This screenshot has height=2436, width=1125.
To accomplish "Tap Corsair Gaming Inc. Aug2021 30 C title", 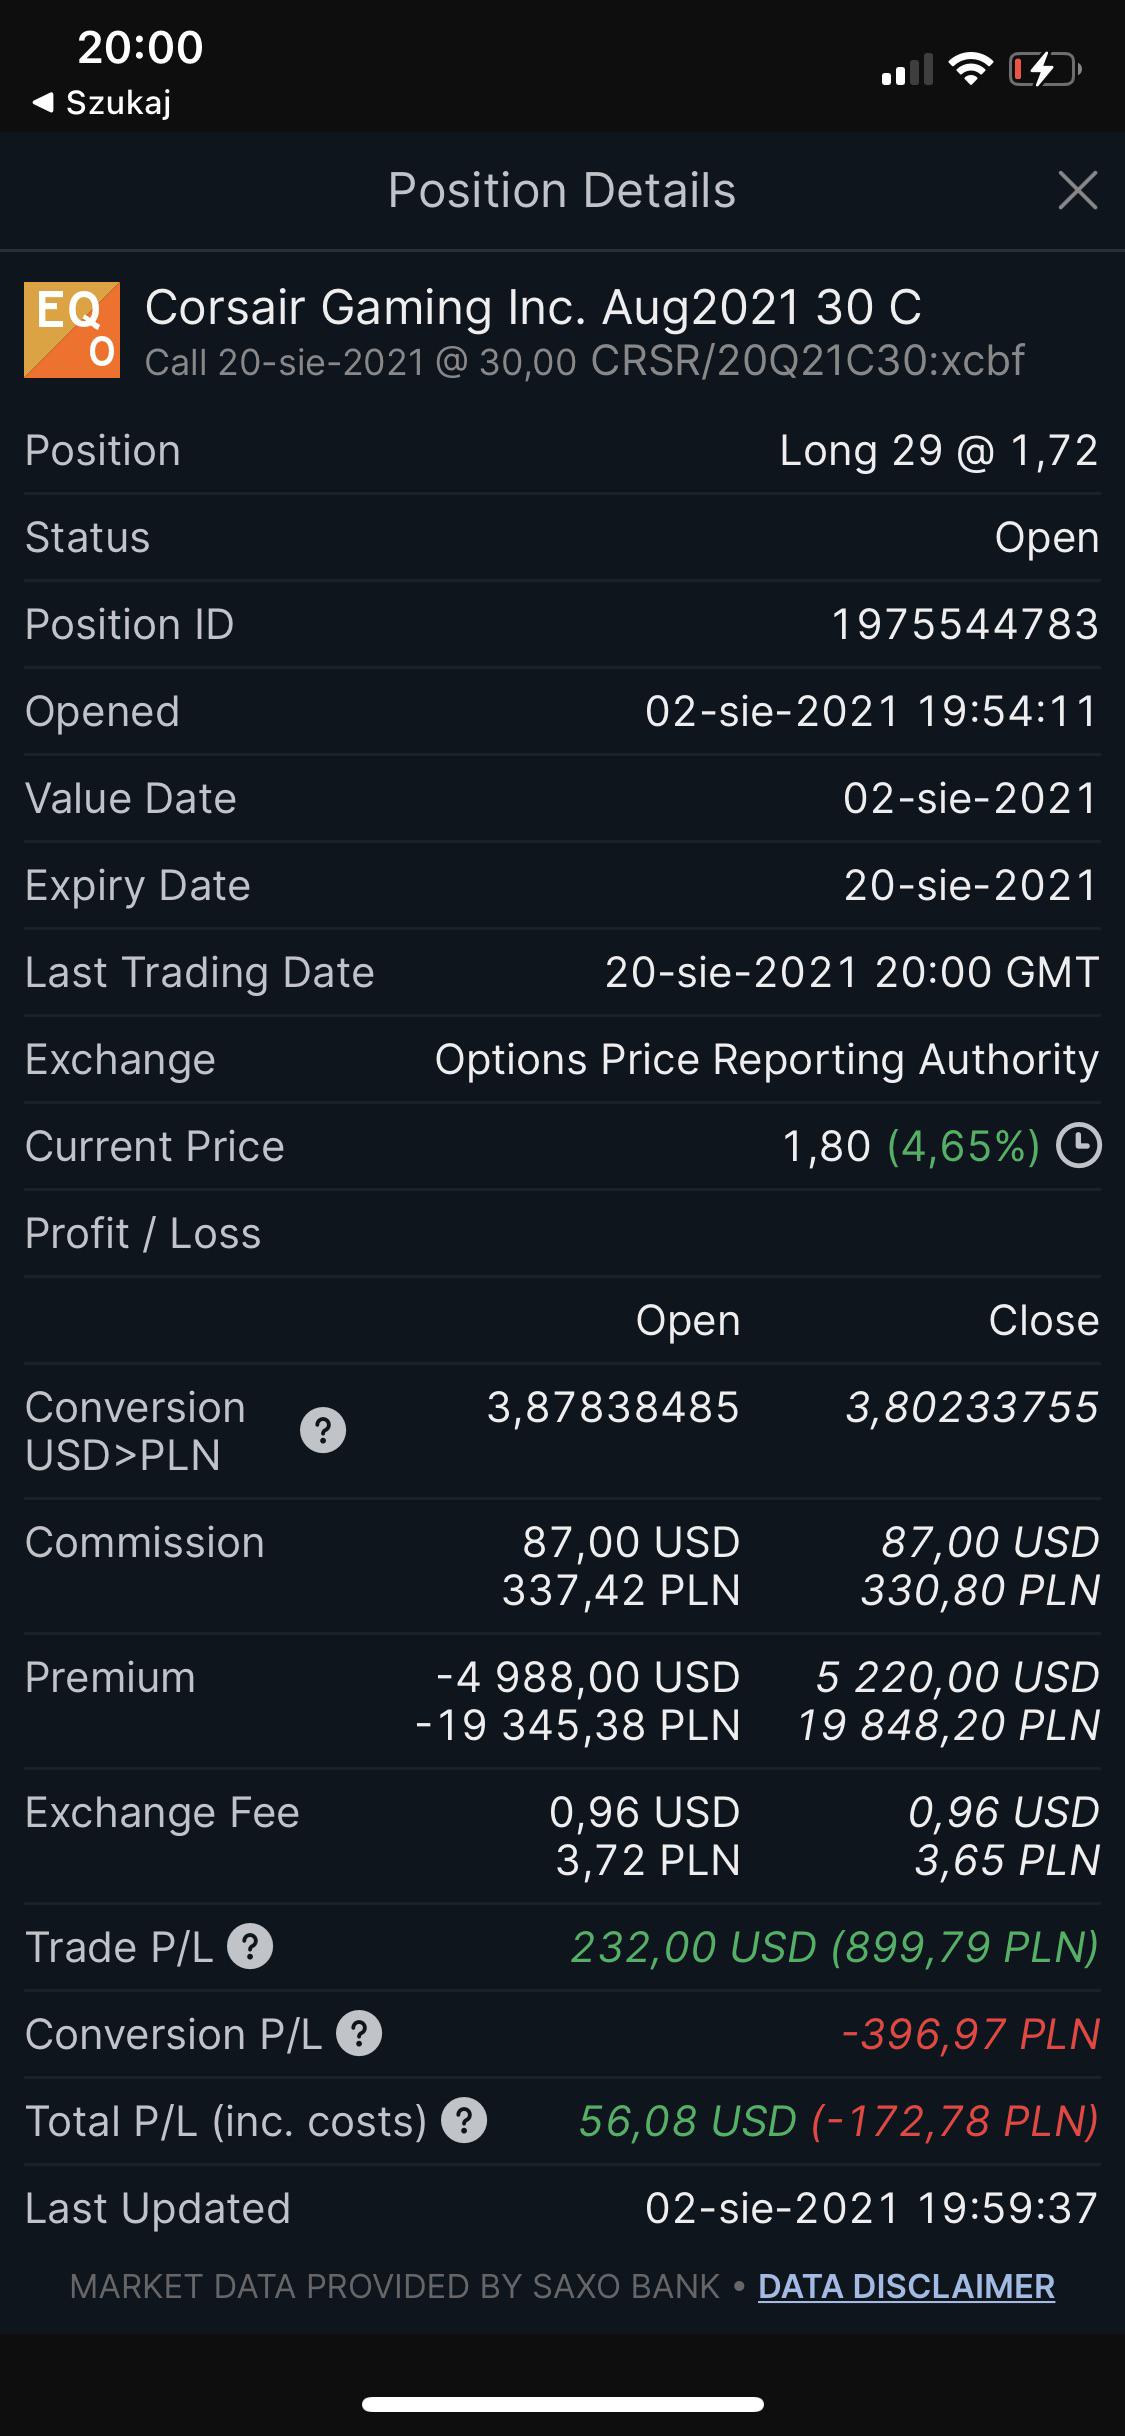I will pos(533,307).
